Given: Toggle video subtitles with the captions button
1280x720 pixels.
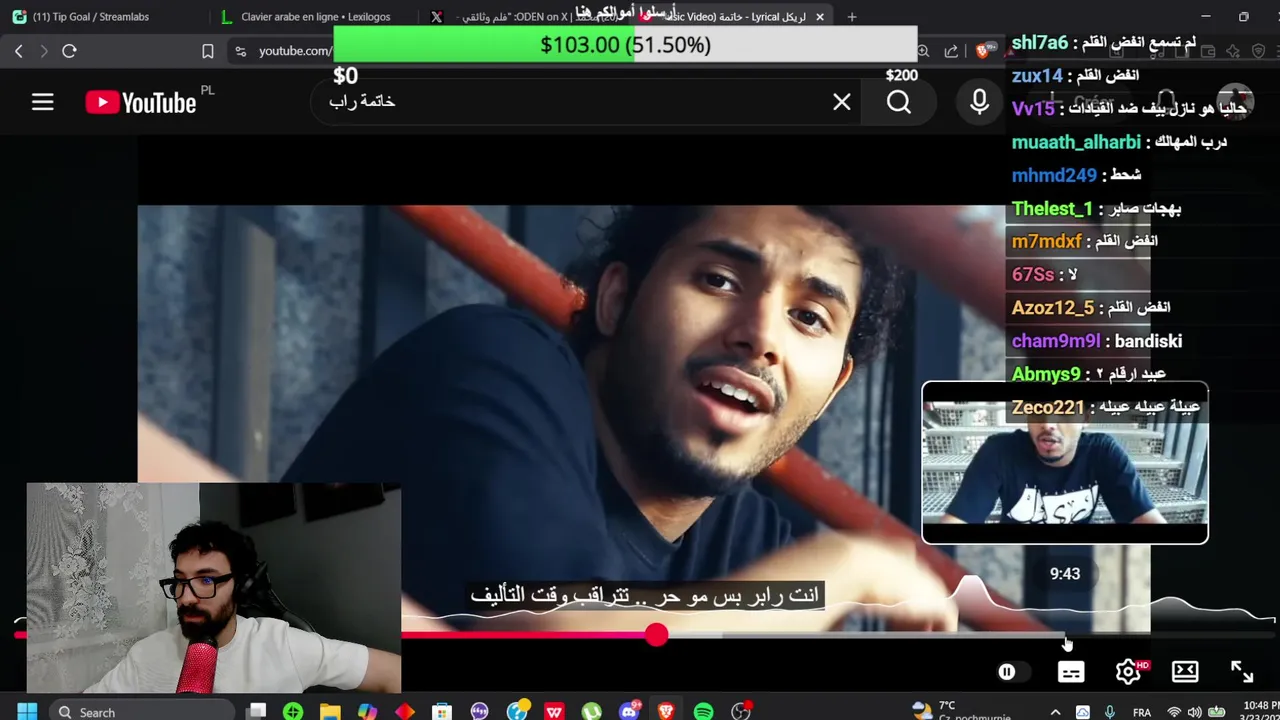Looking at the screenshot, I should click(x=1071, y=672).
